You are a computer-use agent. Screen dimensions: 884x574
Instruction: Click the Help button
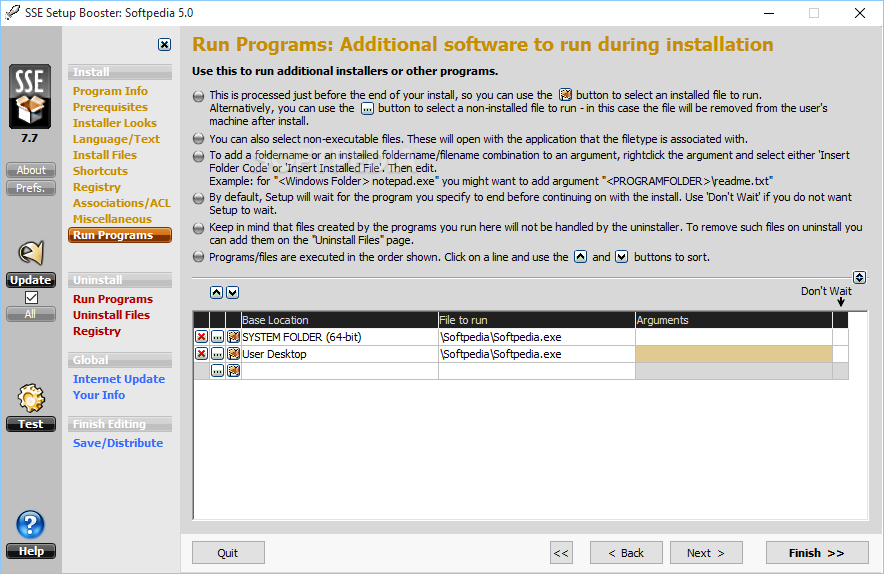point(31,551)
